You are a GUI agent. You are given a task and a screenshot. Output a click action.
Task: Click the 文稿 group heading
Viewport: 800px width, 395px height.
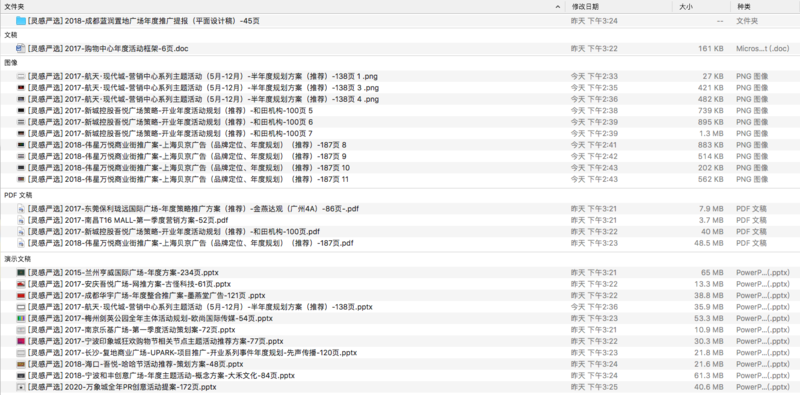[x=11, y=35]
